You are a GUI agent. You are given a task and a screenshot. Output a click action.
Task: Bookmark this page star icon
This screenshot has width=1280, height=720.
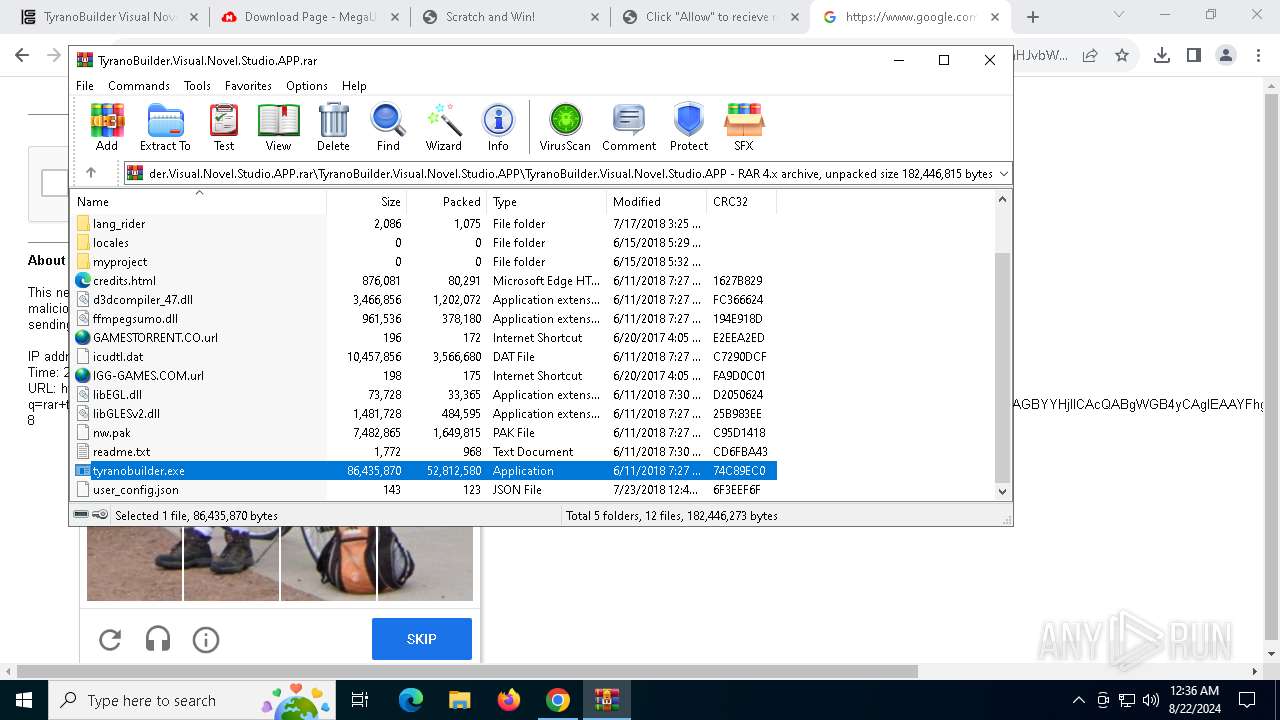[x=1122, y=56]
